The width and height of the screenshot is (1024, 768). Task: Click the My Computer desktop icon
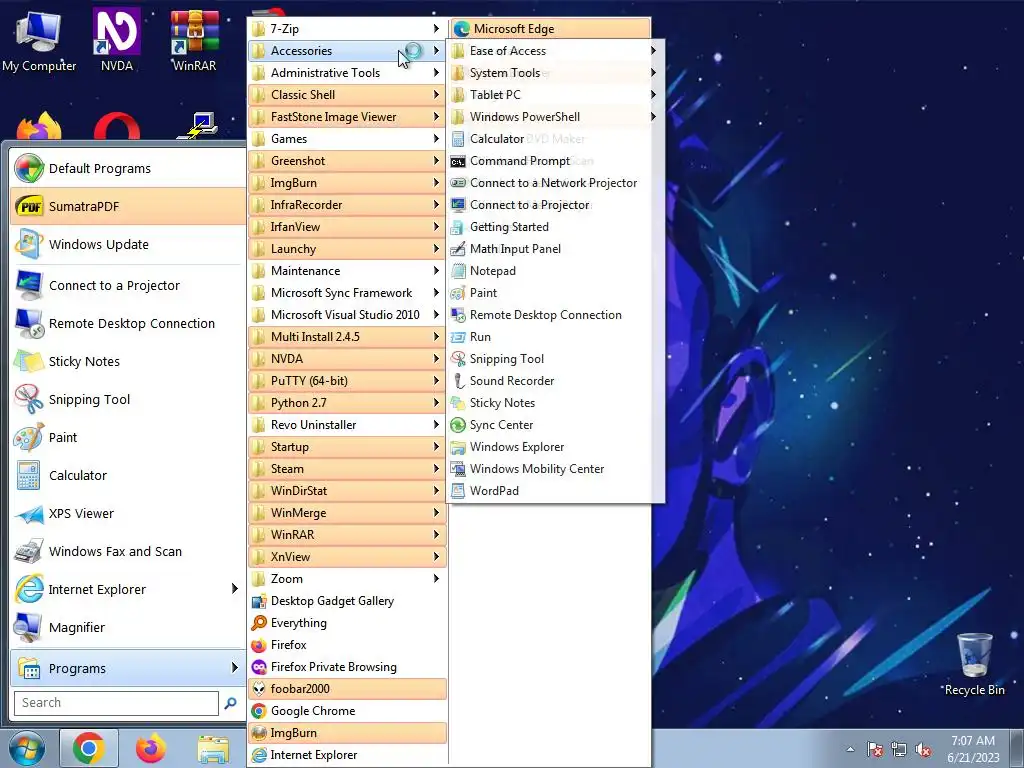click(39, 40)
